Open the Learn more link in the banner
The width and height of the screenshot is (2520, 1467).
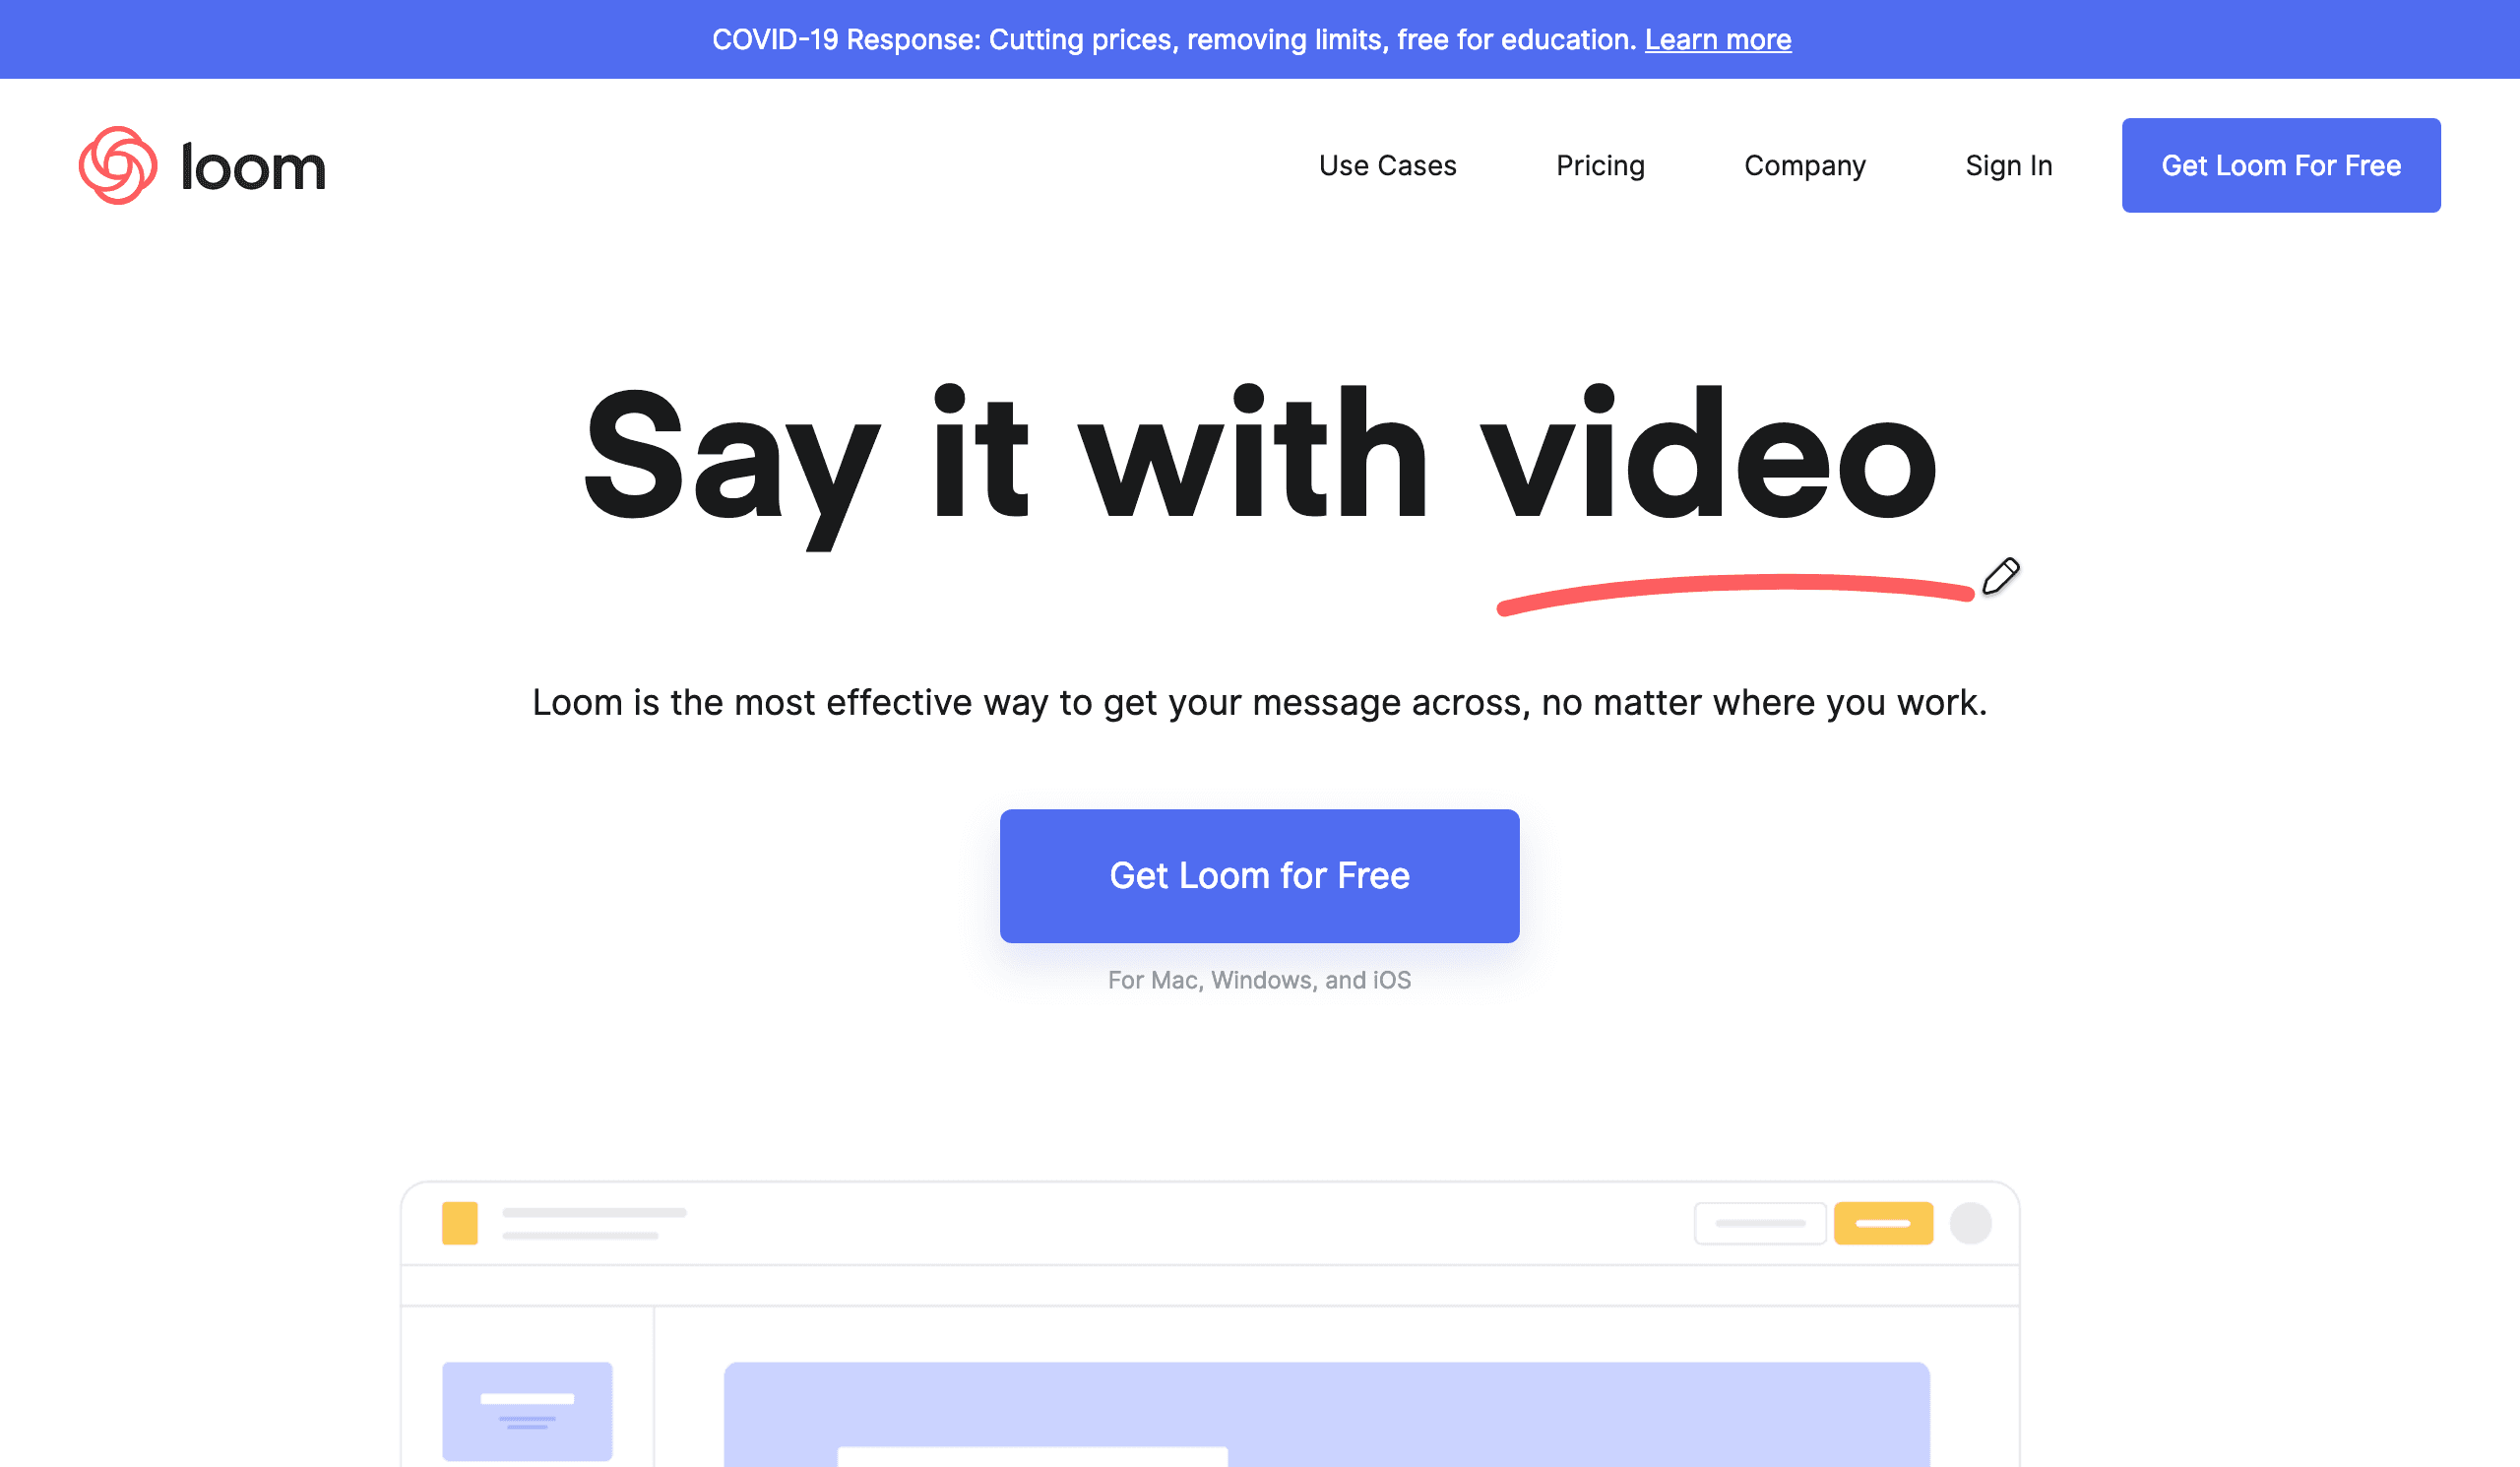pos(1718,40)
